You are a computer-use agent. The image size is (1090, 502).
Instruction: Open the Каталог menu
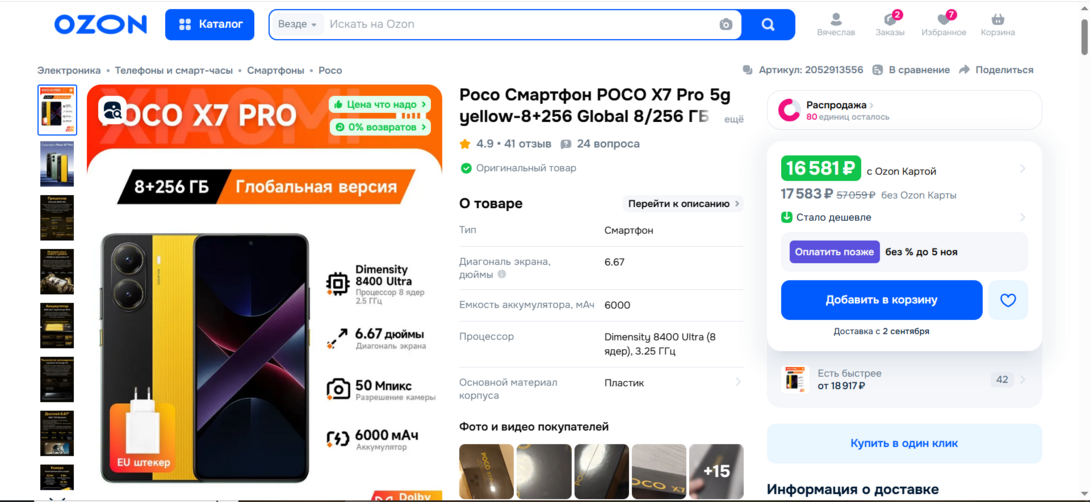point(209,25)
